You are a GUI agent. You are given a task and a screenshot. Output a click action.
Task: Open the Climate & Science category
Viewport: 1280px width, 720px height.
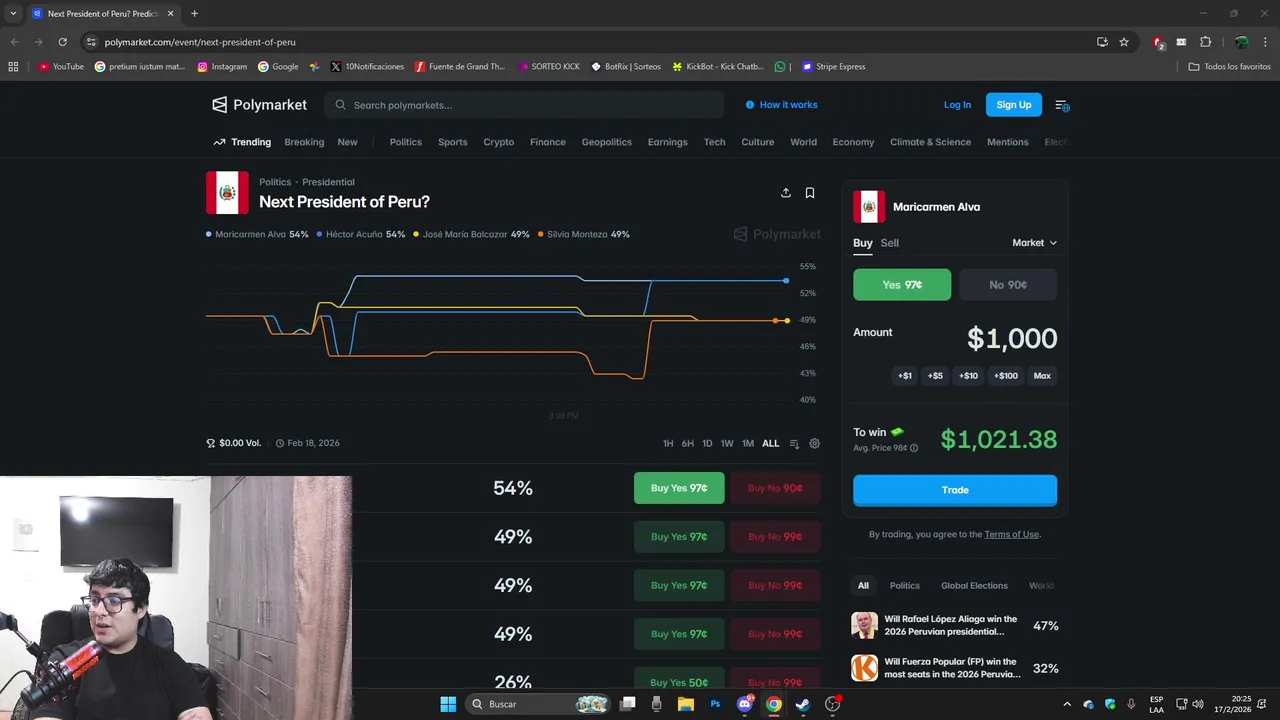(x=930, y=142)
